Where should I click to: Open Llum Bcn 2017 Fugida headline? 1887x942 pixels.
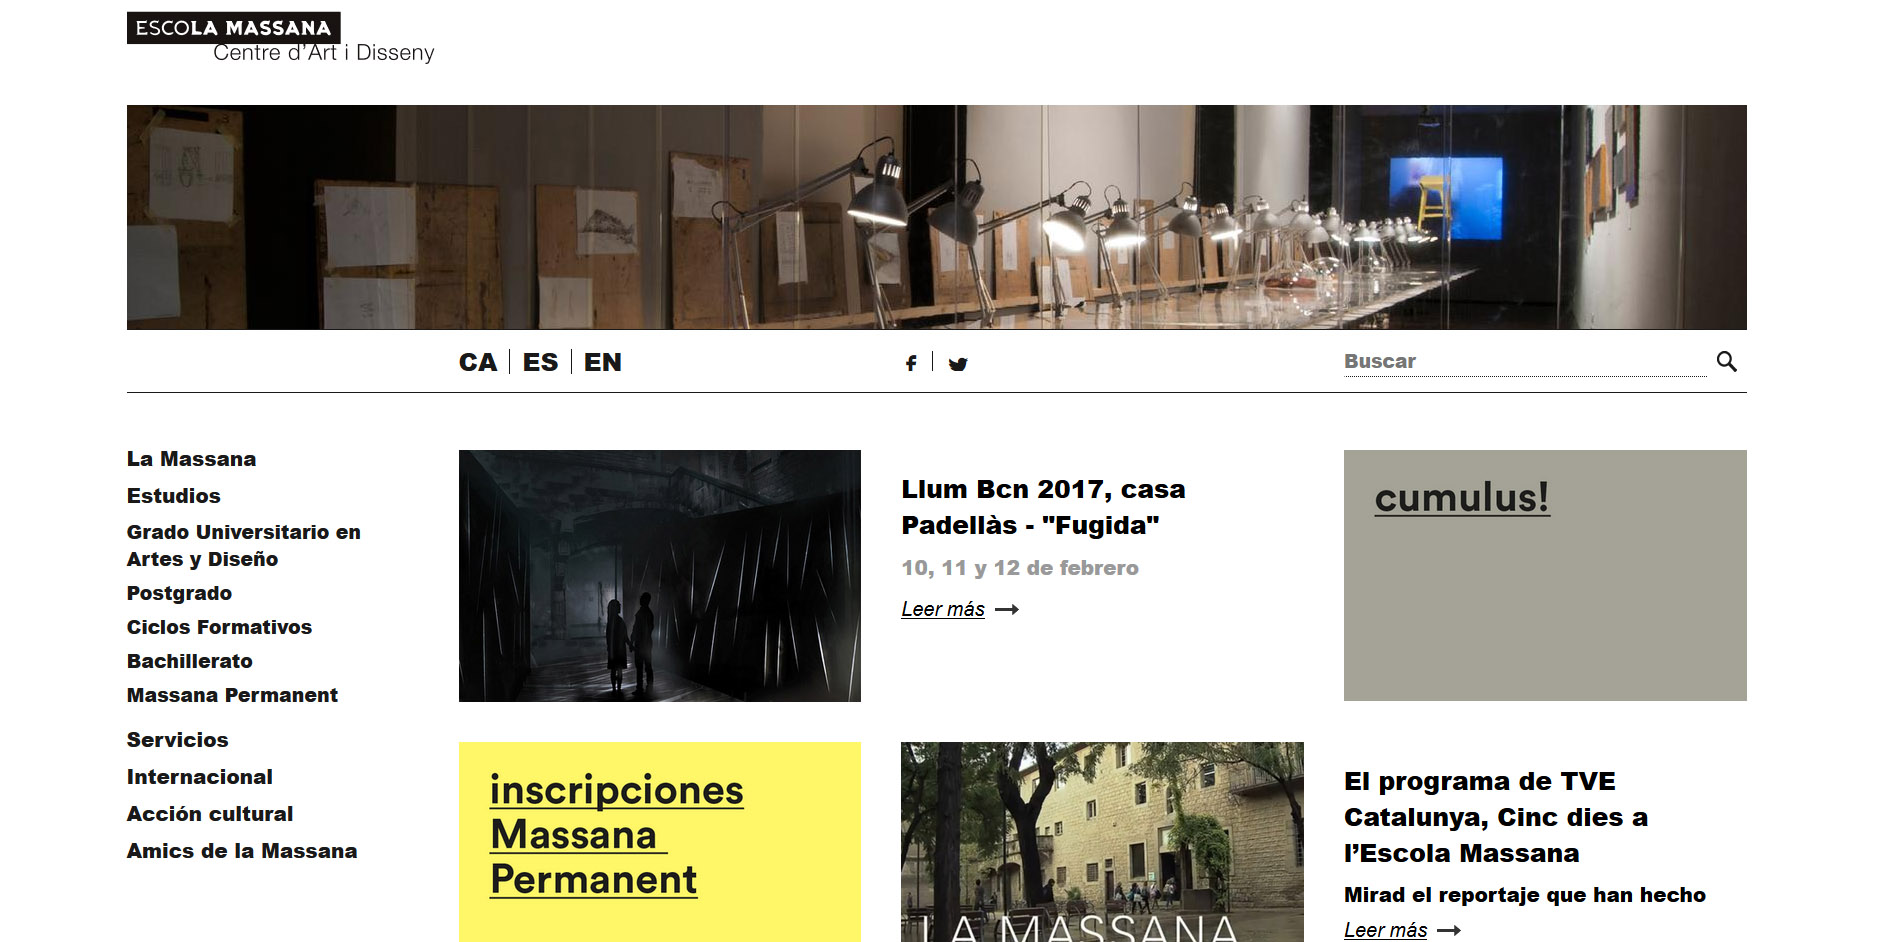pyautogui.click(x=1043, y=507)
